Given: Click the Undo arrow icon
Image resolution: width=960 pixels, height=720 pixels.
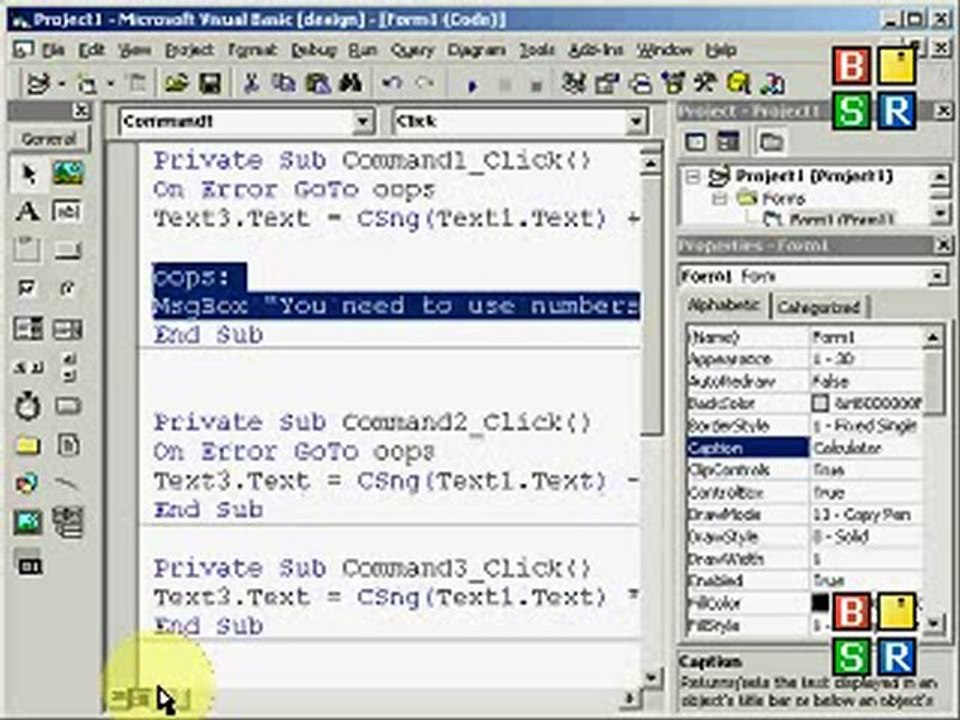Looking at the screenshot, I should tap(392, 83).
